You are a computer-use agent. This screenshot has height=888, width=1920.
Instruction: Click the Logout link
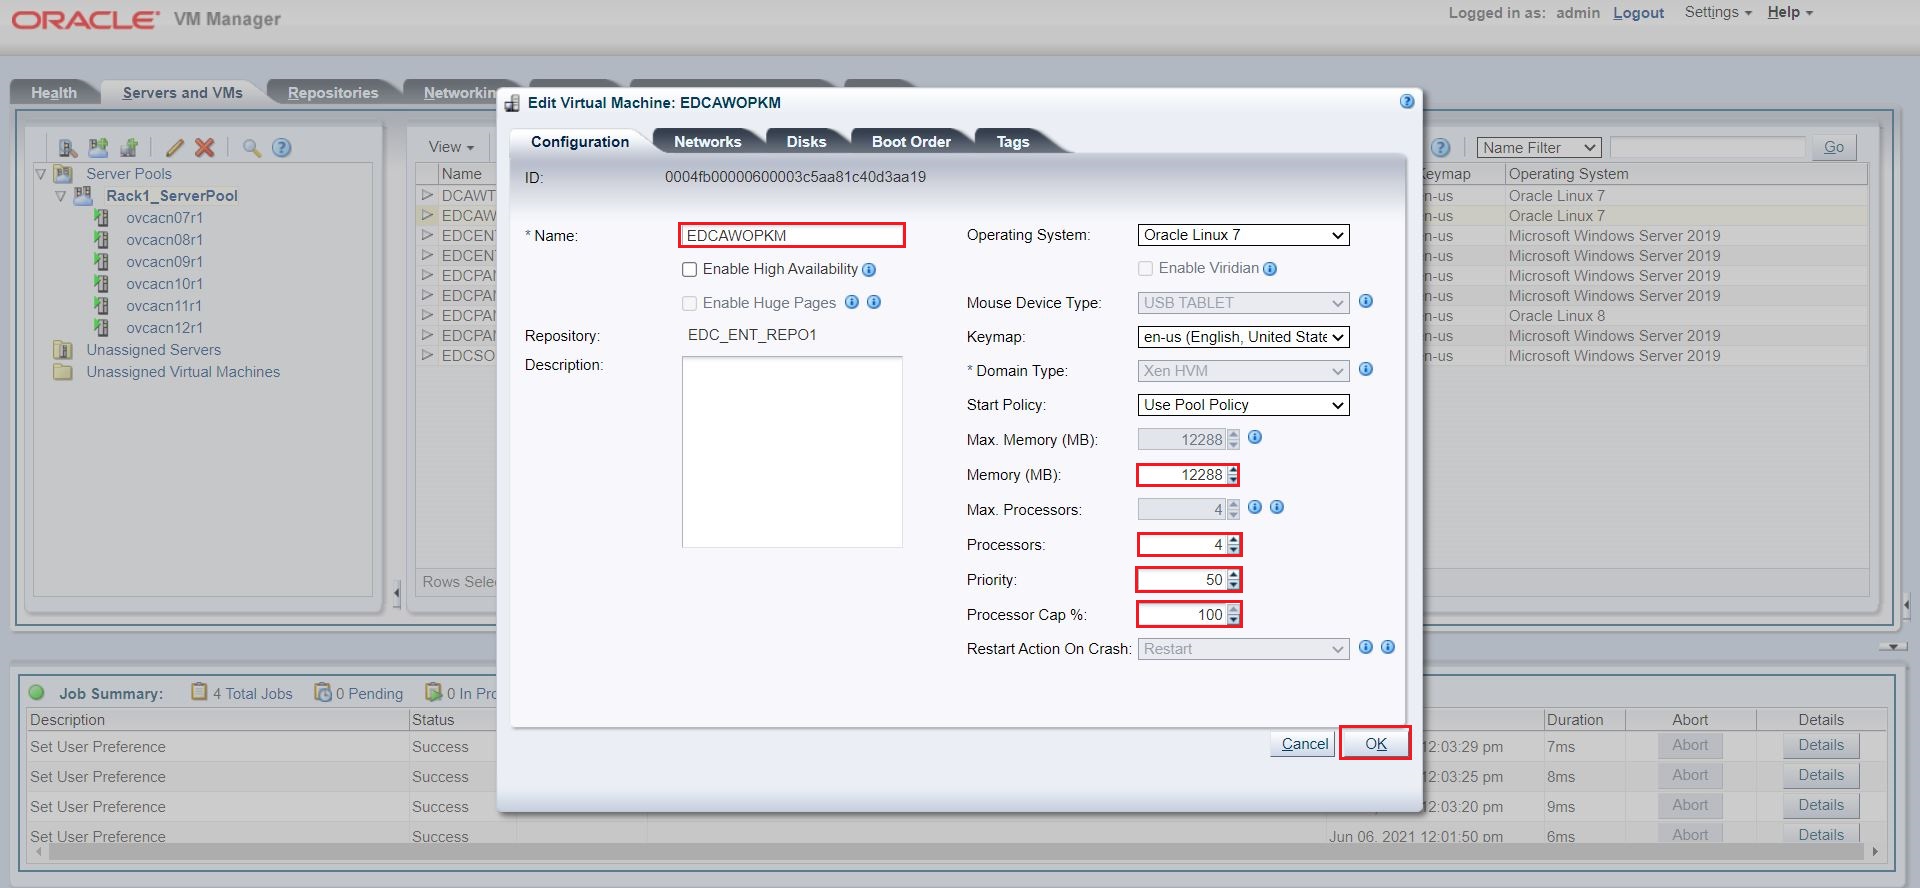[1638, 13]
